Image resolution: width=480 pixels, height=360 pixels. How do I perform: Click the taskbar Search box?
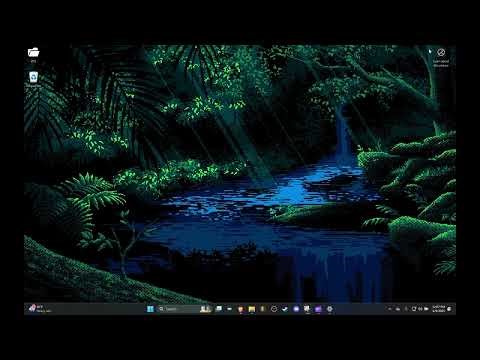click(184, 309)
